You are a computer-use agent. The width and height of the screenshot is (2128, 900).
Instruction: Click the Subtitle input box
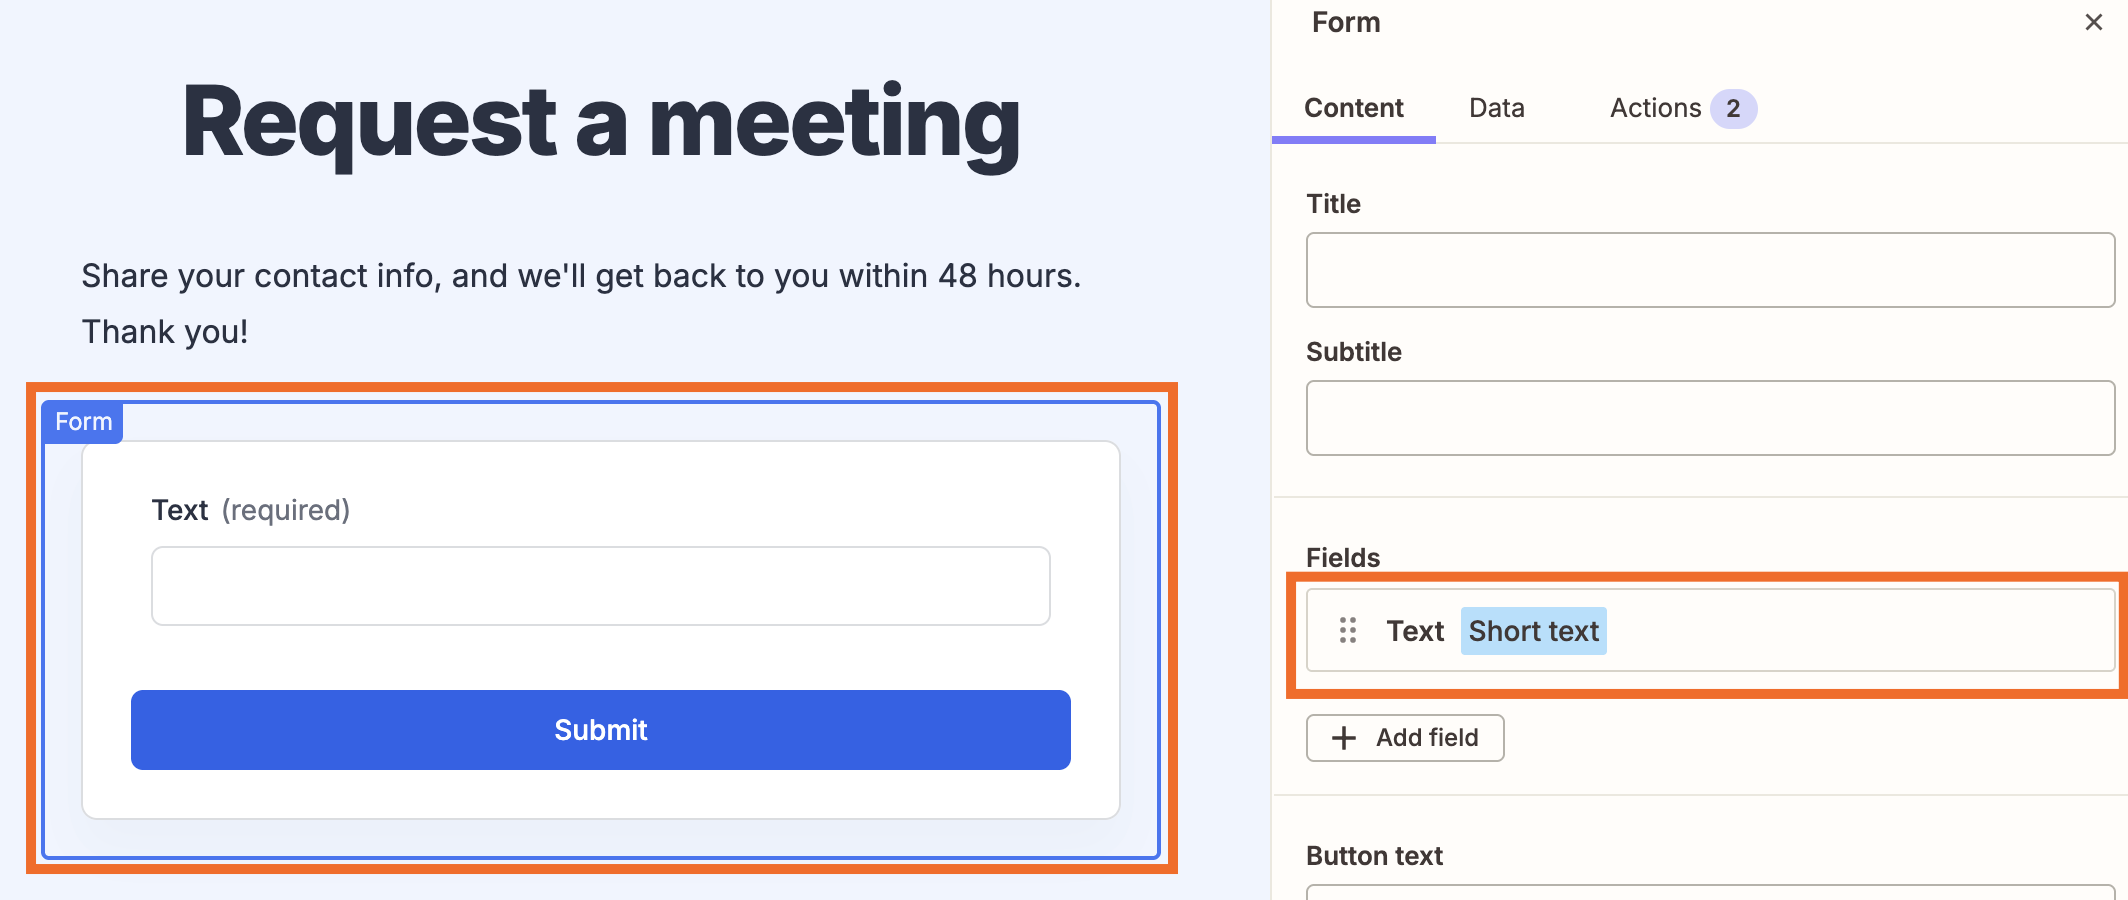pyautogui.click(x=1709, y=417)
